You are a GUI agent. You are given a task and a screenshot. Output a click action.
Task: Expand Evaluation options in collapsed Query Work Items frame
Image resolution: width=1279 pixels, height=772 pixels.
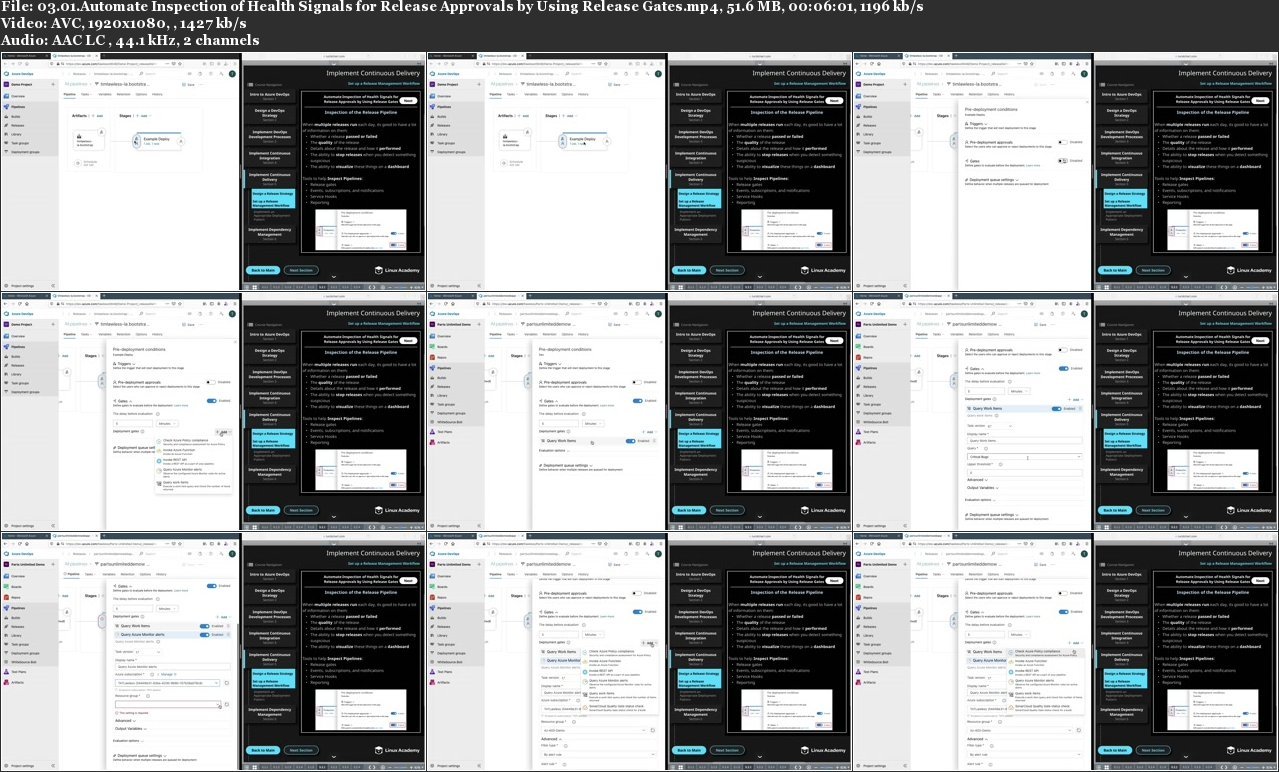pyautogui.click(x=554, y=450)
